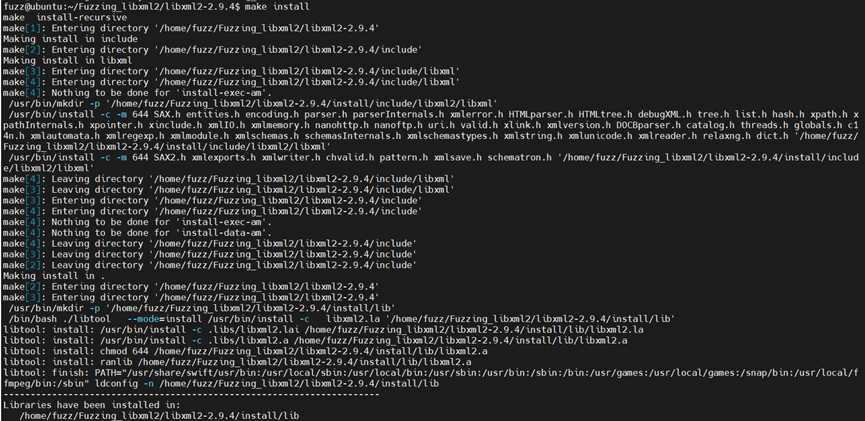This screenshot has height=421, width=865.
Task: Click the 'Making install in .' line
Action: click(x=54, y=276)
